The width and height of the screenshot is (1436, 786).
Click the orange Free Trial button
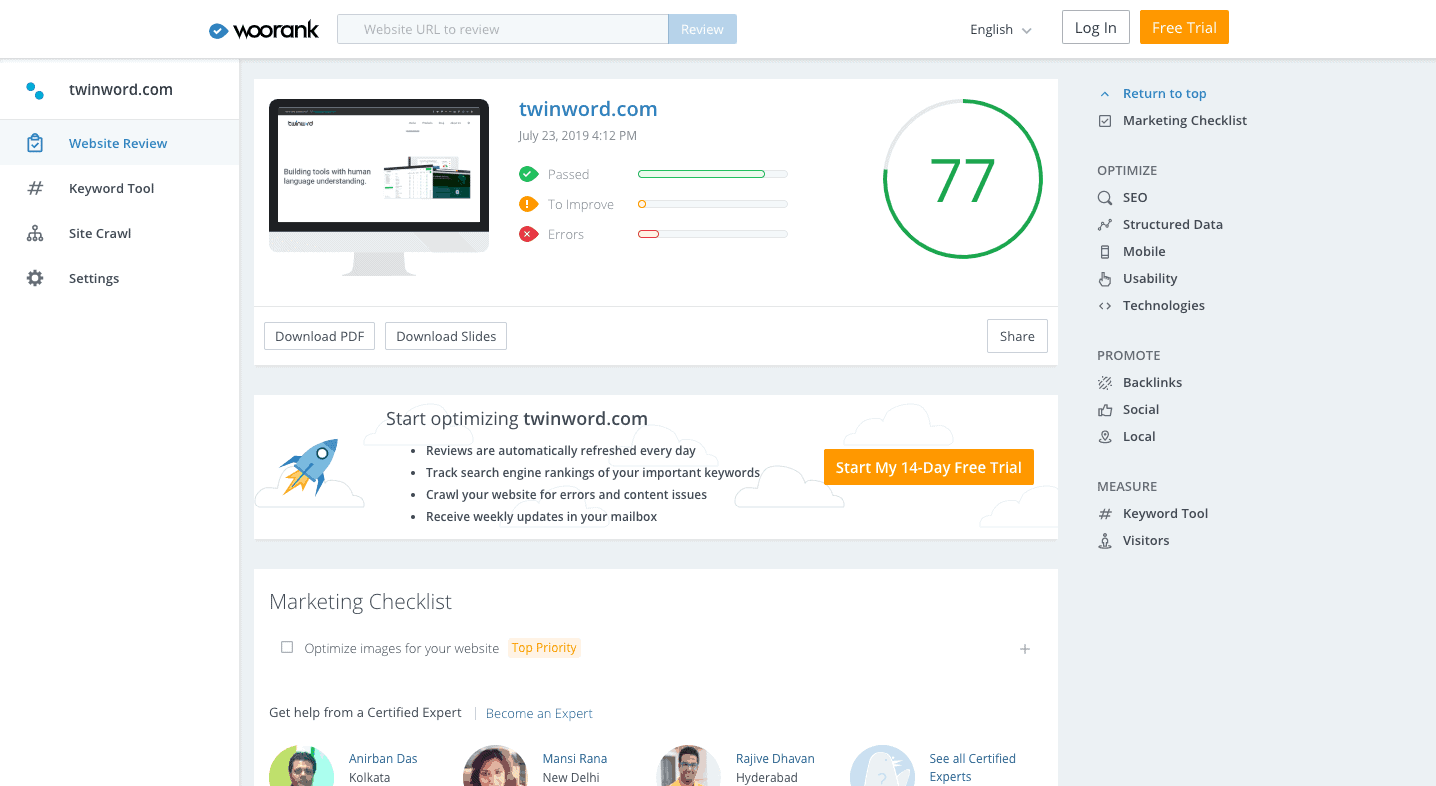[1184, 27]
